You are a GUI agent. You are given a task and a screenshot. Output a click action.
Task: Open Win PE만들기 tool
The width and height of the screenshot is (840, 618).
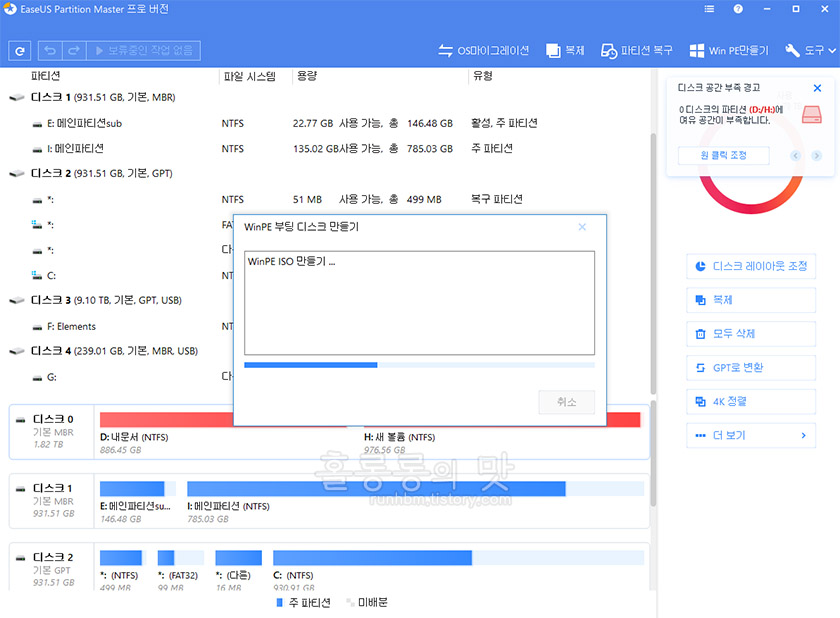tap(729, 50)
